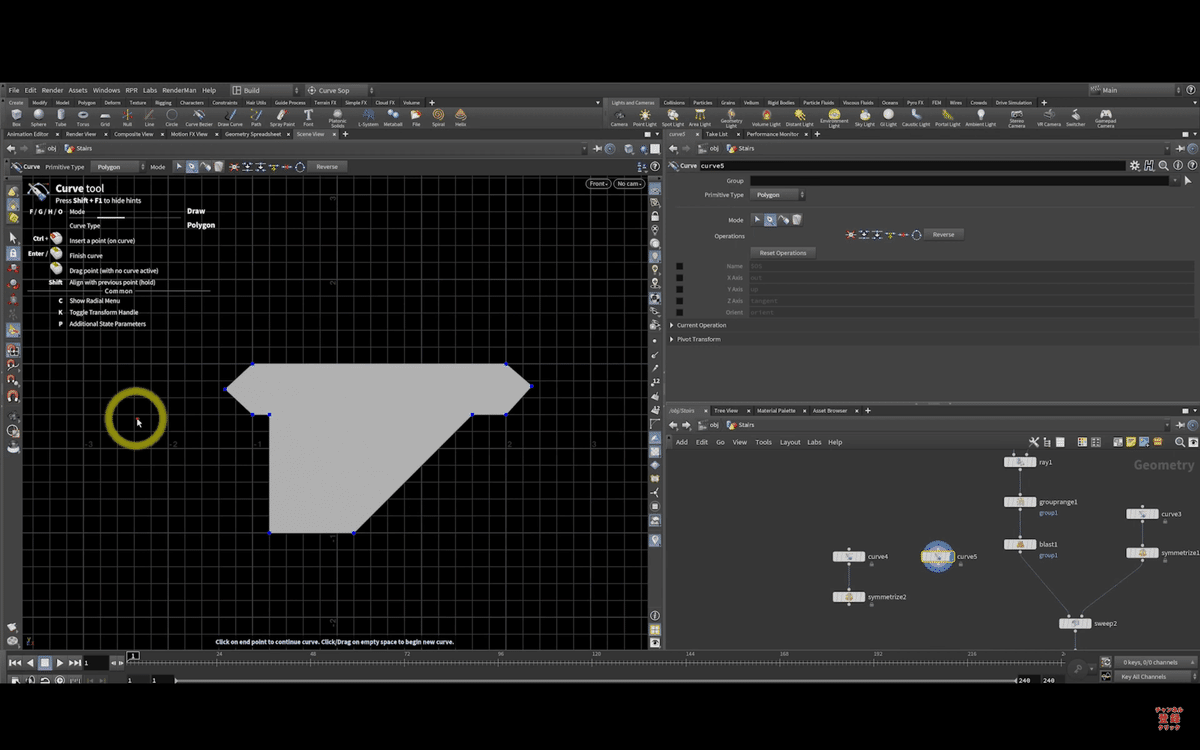Click Reverse button in parameter pane
Screen dimensions: 1200x750
[943, 234]
